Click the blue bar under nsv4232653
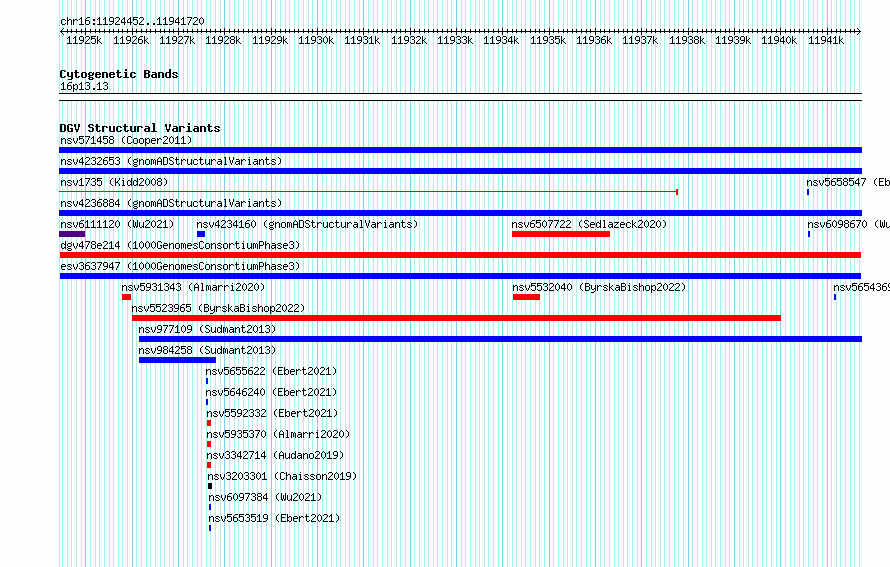The height and width of the screenshot is (567, 890). (x=460, y=171)
